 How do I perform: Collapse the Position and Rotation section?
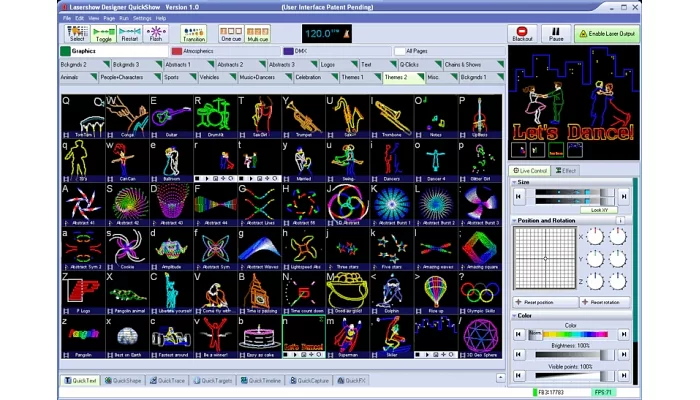point(514,221)
